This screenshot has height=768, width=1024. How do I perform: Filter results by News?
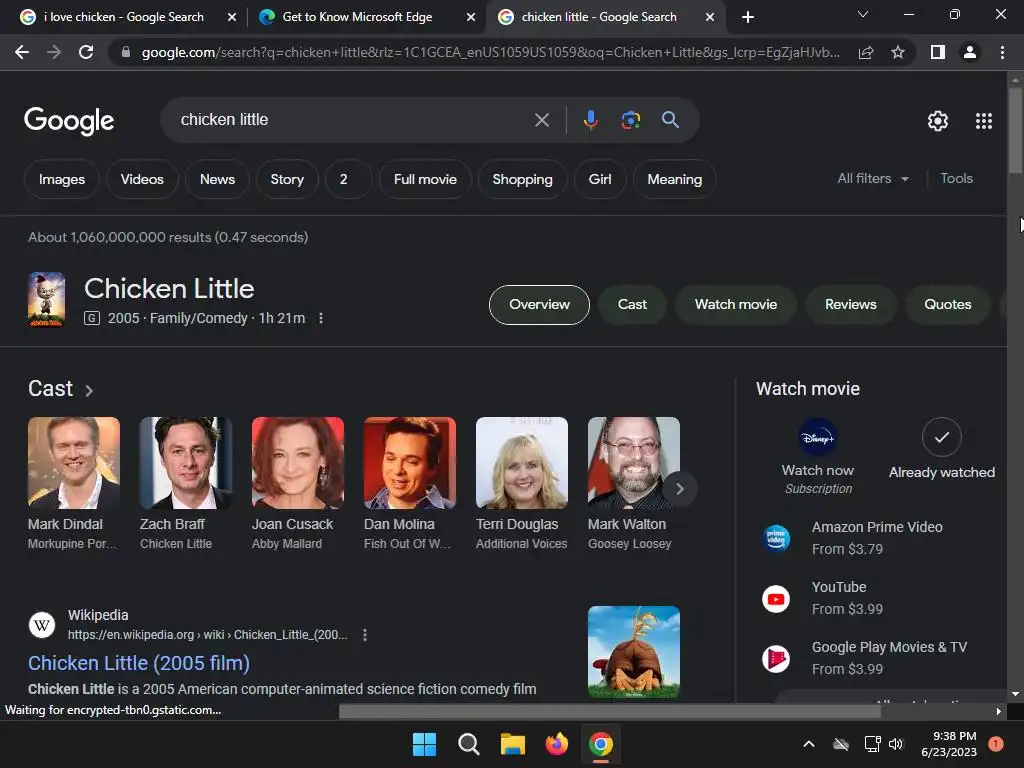(217, 179)
